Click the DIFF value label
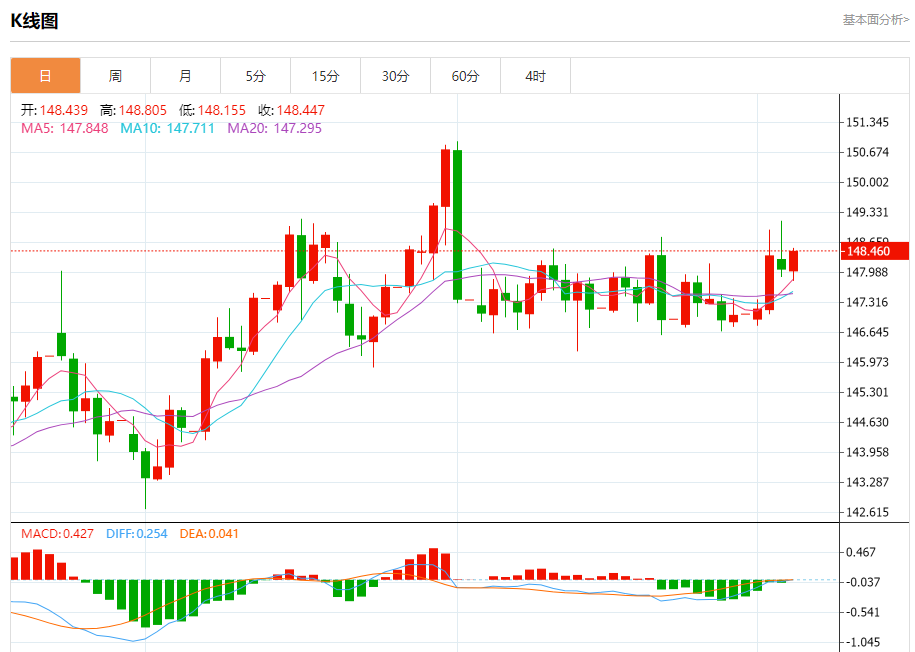The image size is (915, 652). click(x=137, y=534)
